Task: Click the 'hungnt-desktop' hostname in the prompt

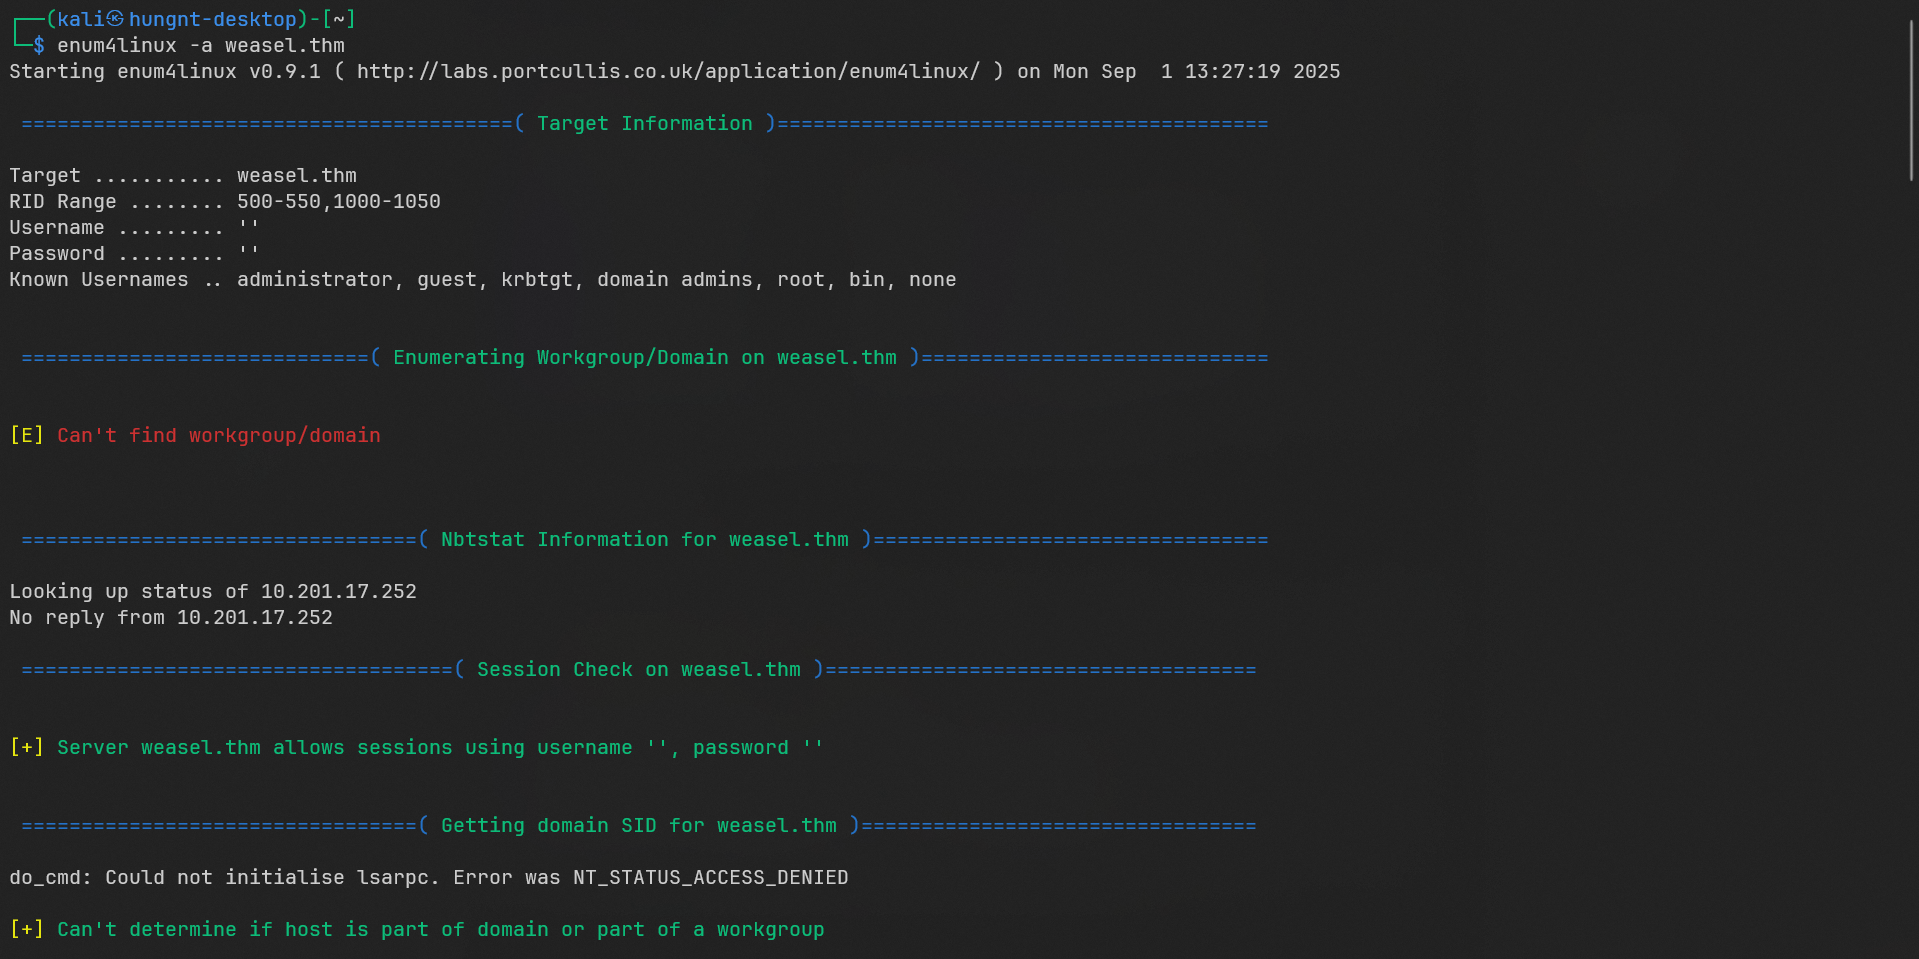Action: click(212, 19)
